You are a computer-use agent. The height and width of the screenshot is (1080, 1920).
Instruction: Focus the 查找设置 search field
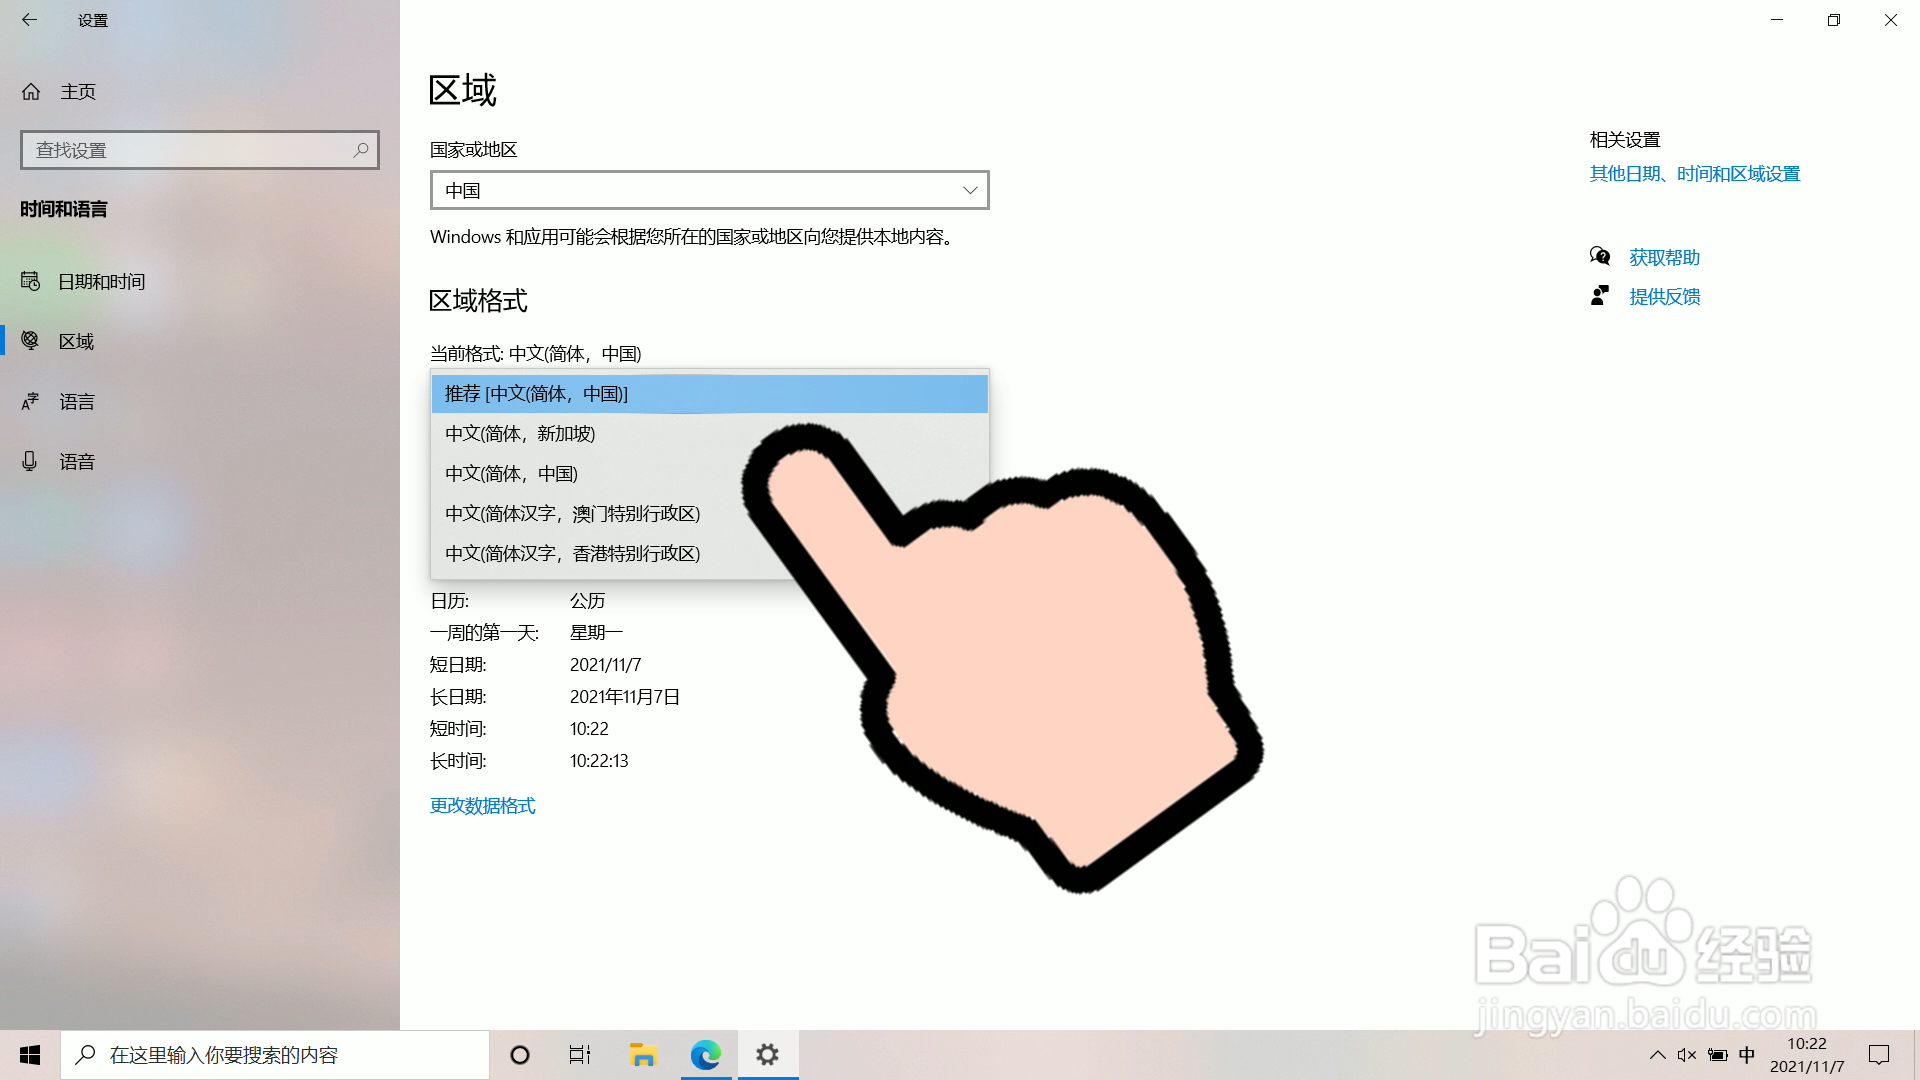tap(200, 150)
